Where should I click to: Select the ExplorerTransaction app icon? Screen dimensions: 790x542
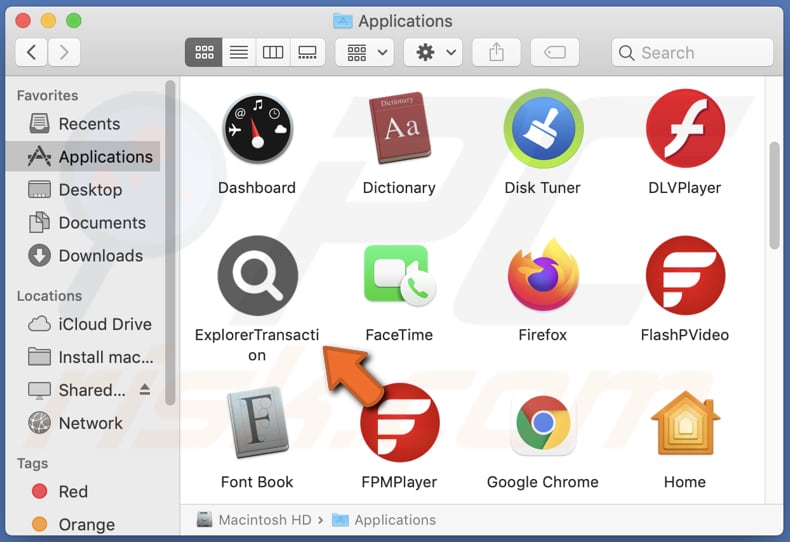257,276
